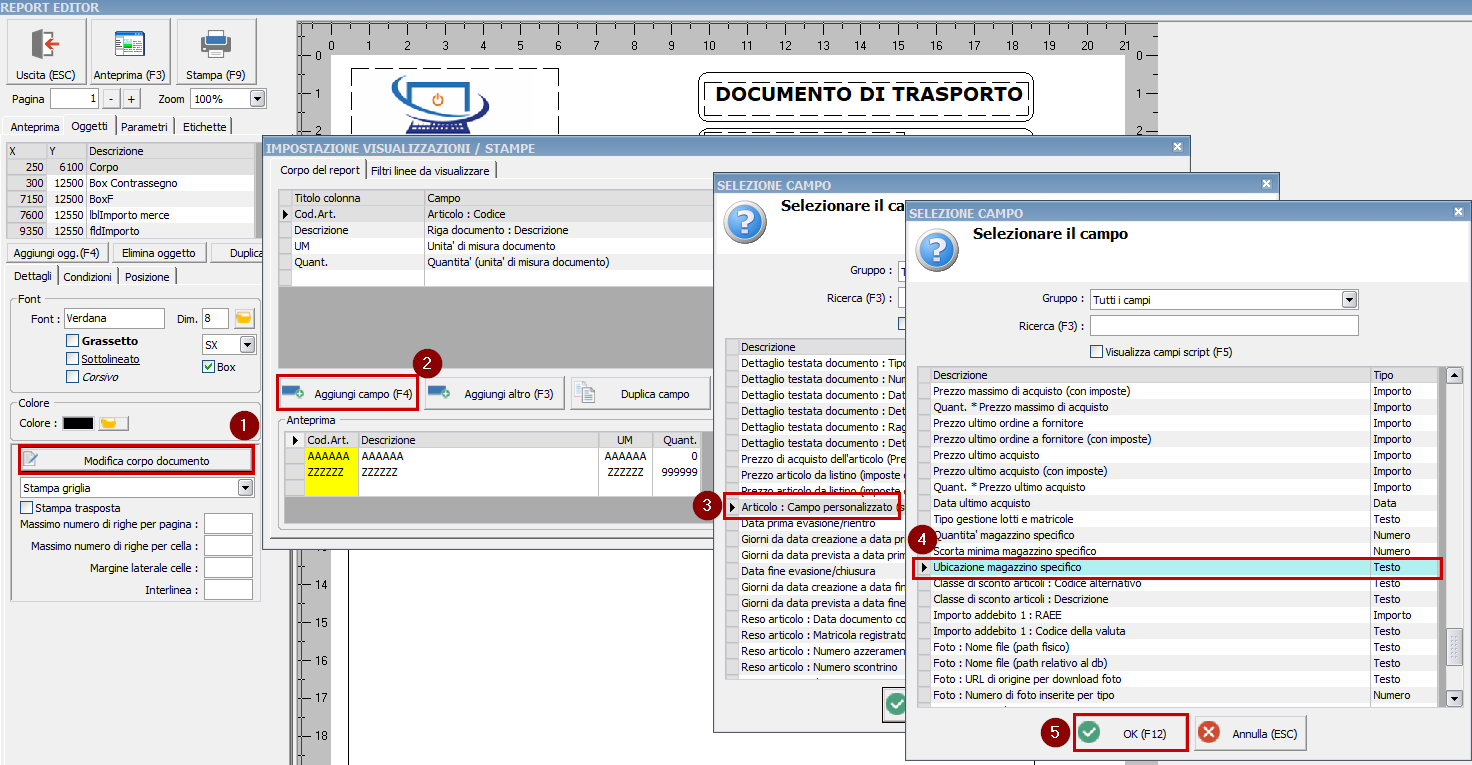The width and height of the screenshot is (1472, 765).
Task: Click the Tipo column header
Action: click(1404, 375)
